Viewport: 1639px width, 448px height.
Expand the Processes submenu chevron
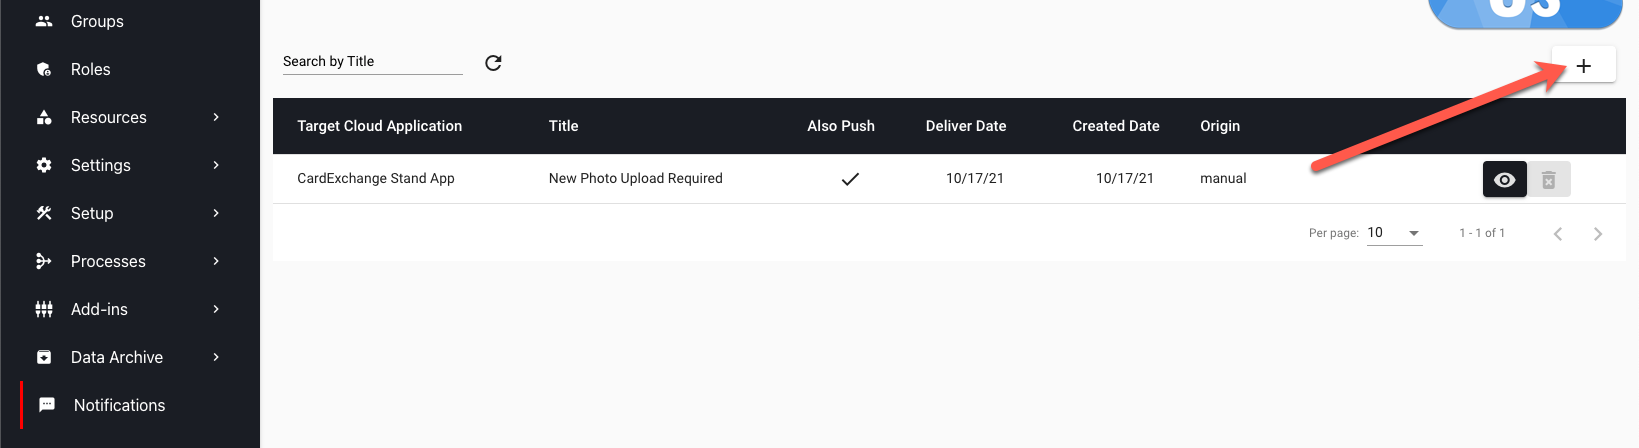click(x=216, y=261)
